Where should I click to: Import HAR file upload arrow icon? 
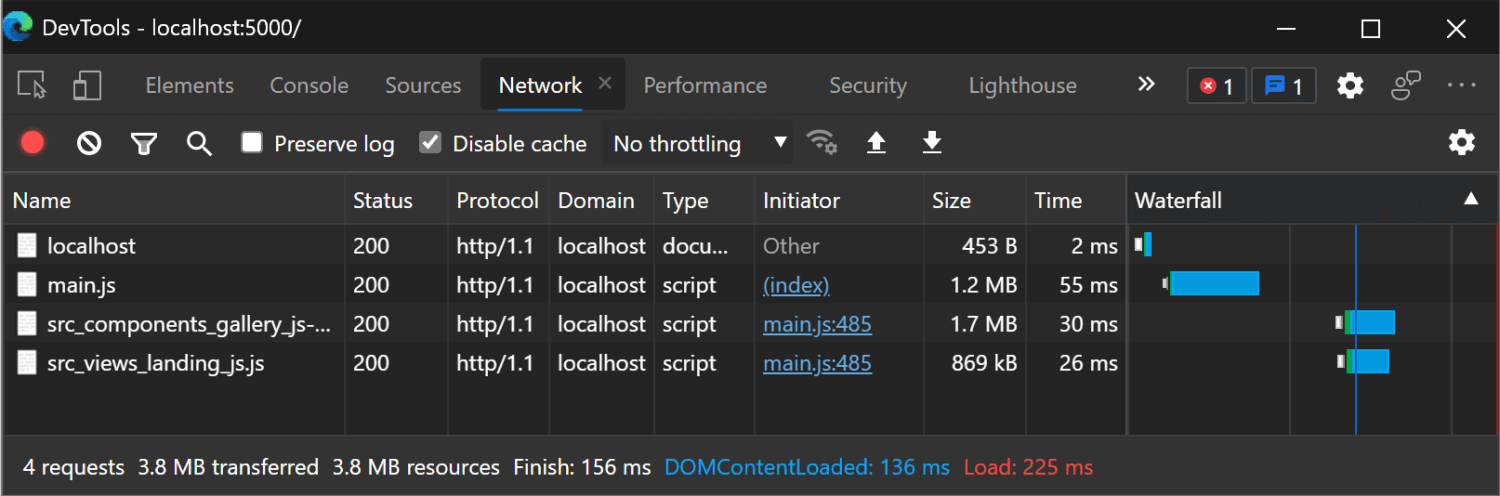pos(876,144)
